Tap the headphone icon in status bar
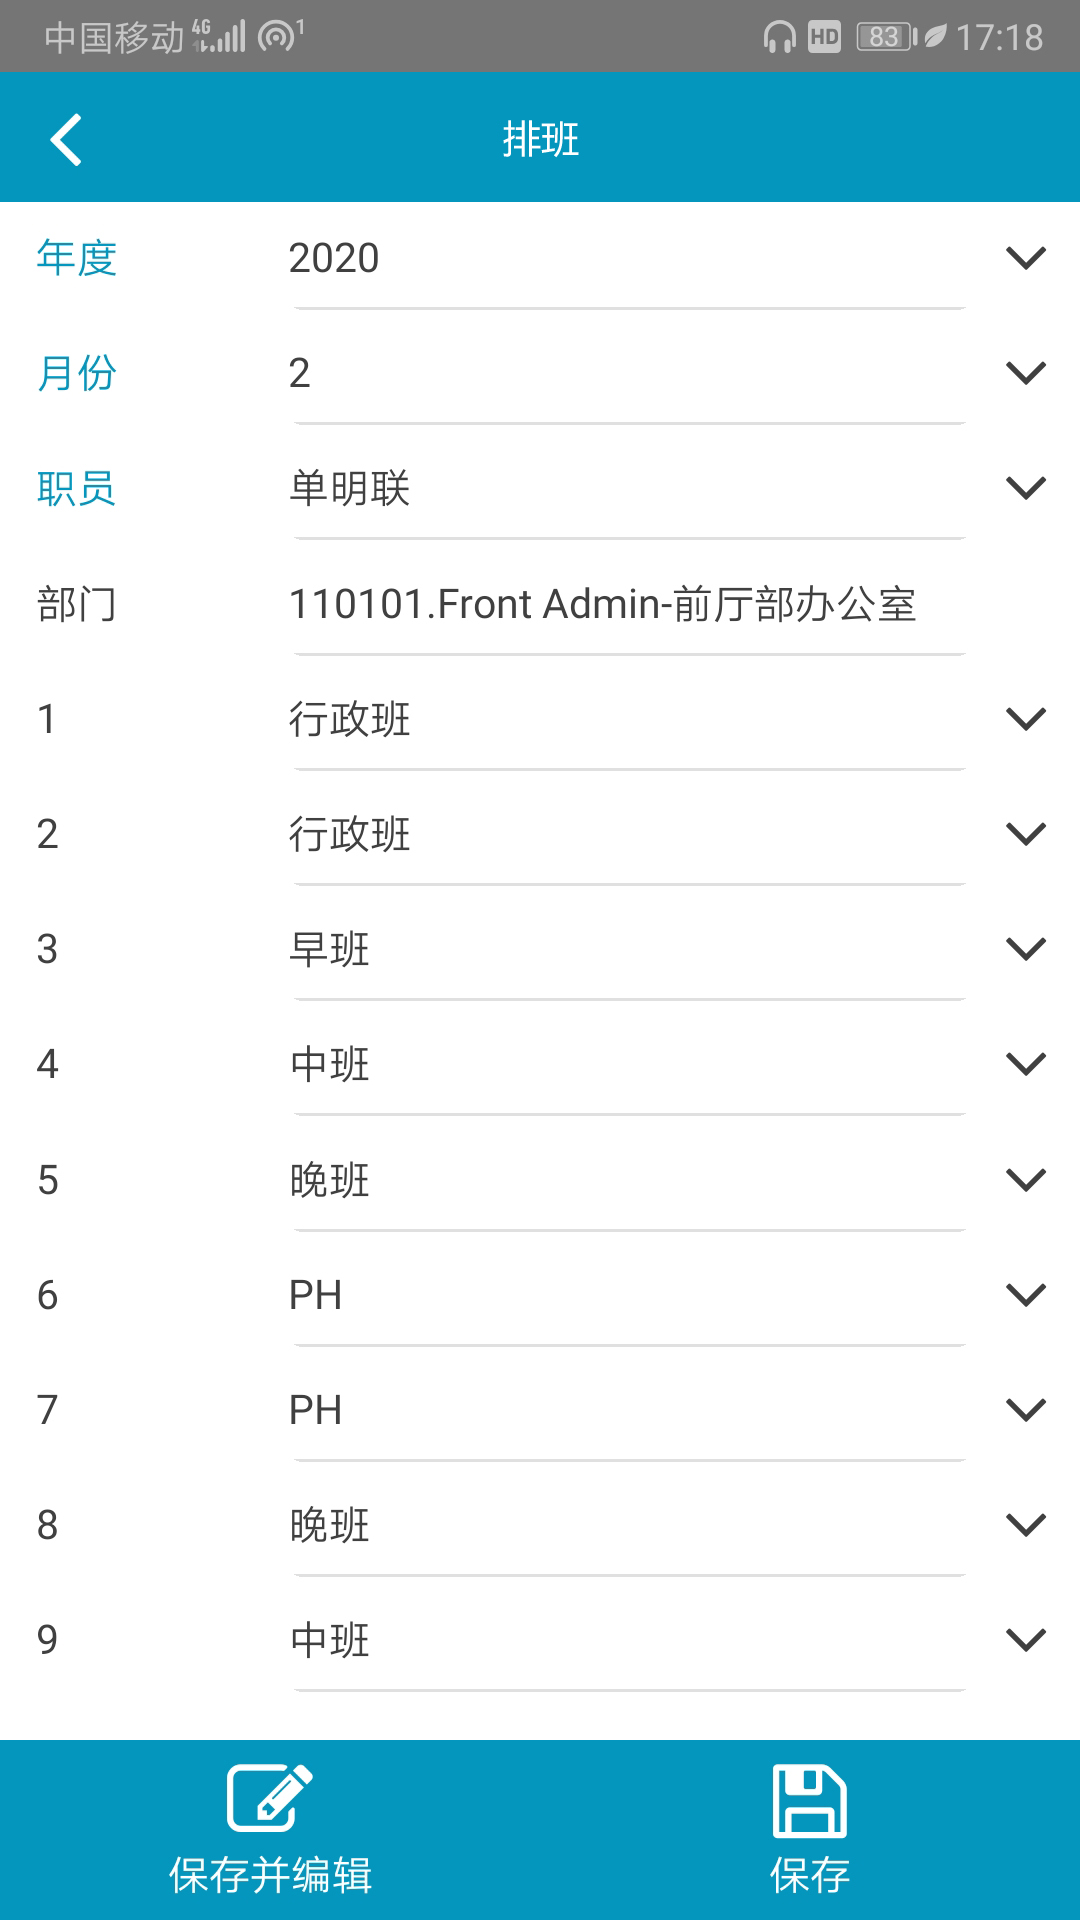Viewport: 1080px width, 1920px height. [x=779, y=37]
